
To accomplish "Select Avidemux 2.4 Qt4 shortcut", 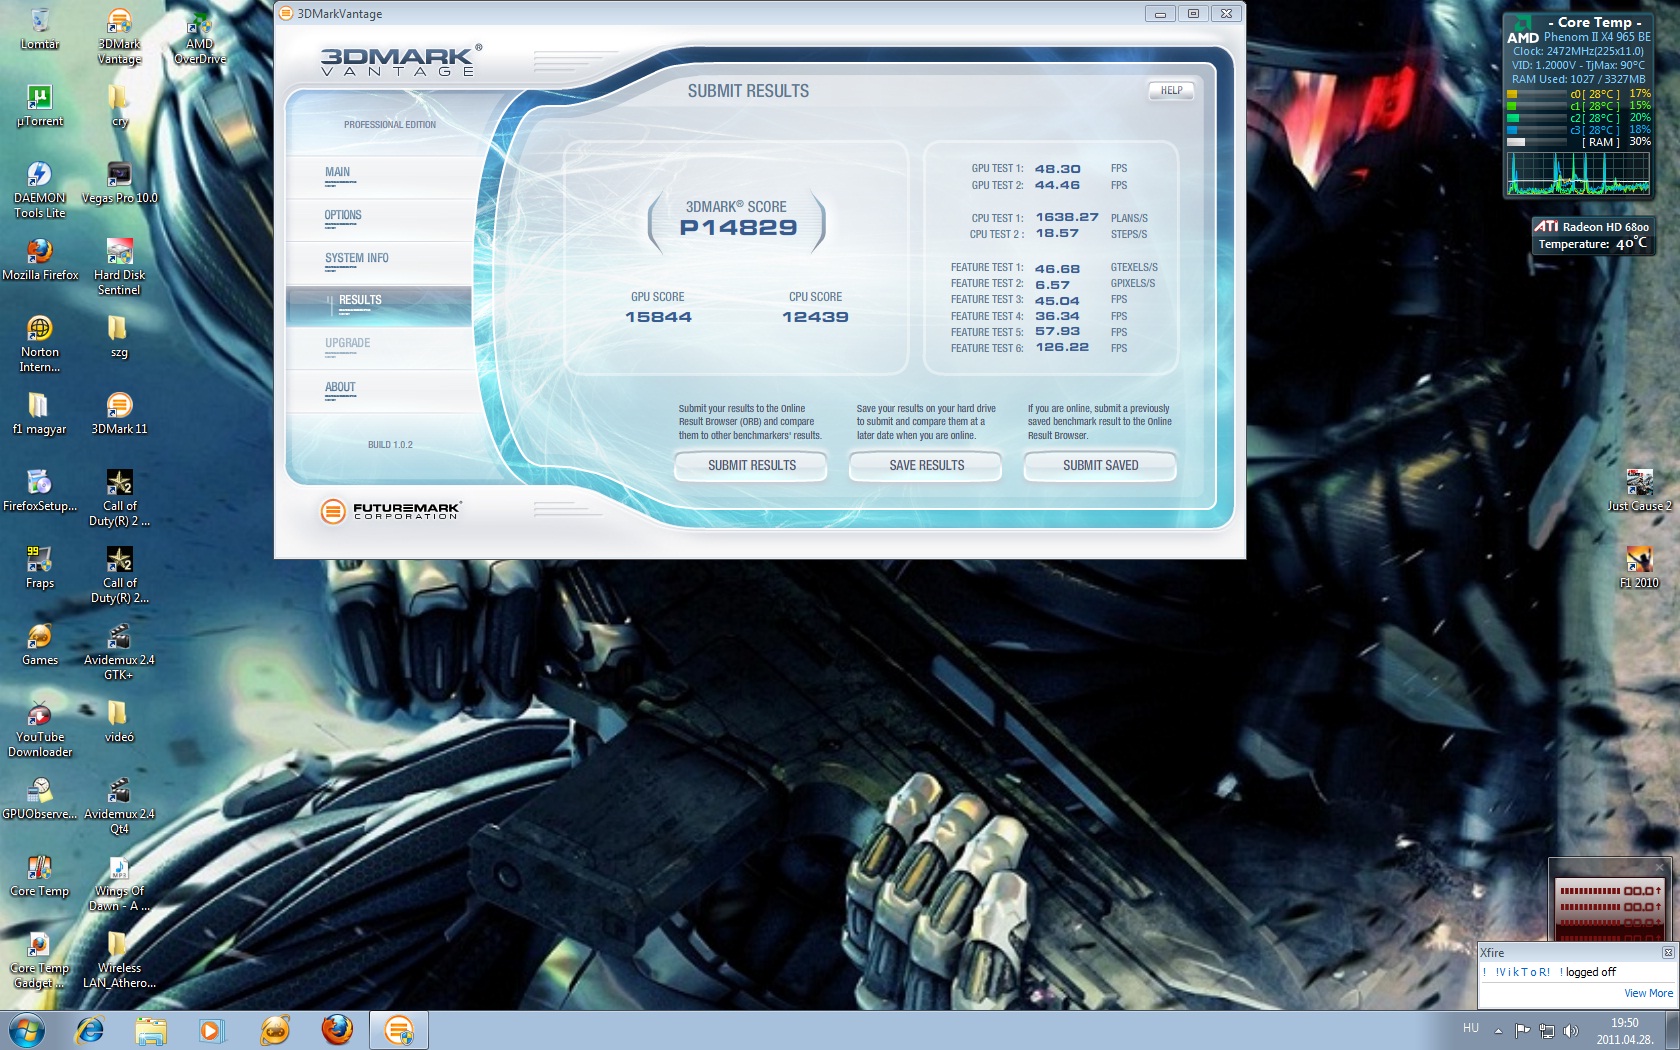I will click(x=119, y=806).
